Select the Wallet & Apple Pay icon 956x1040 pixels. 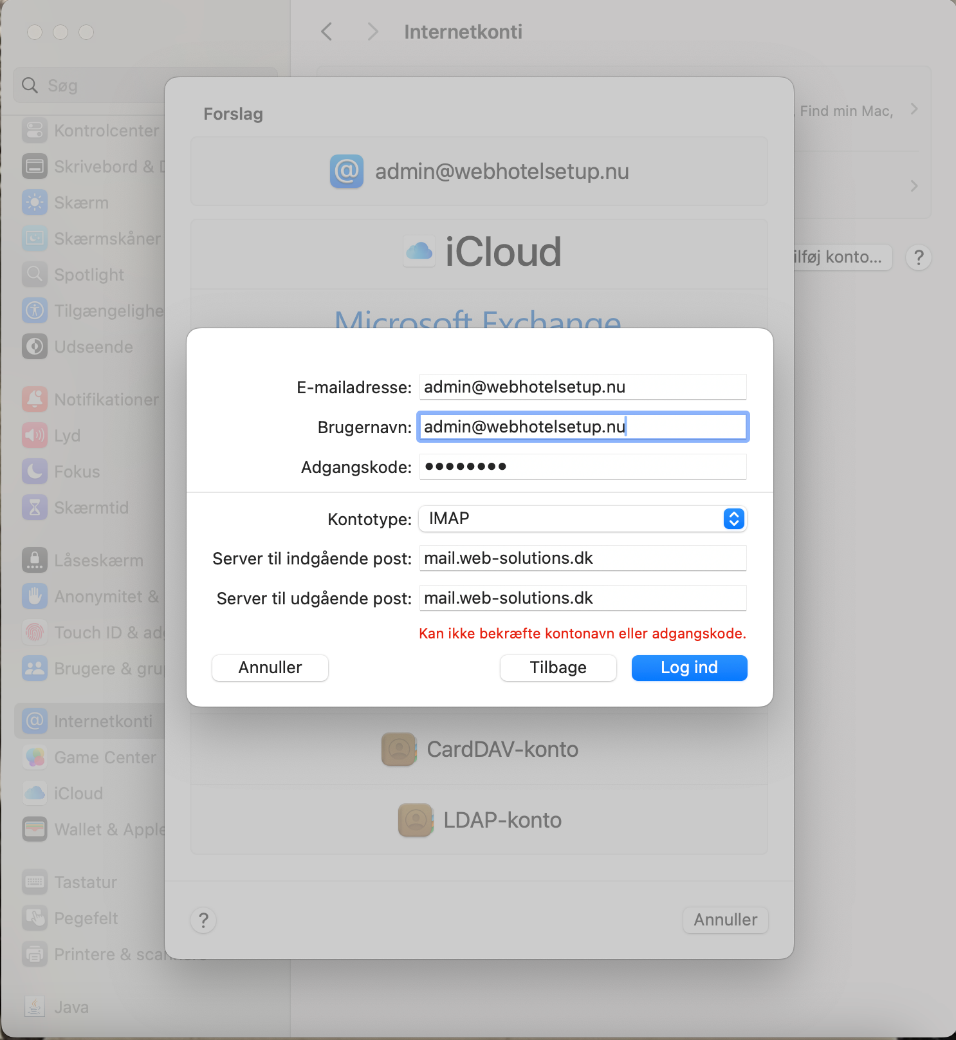coord(34,829)
